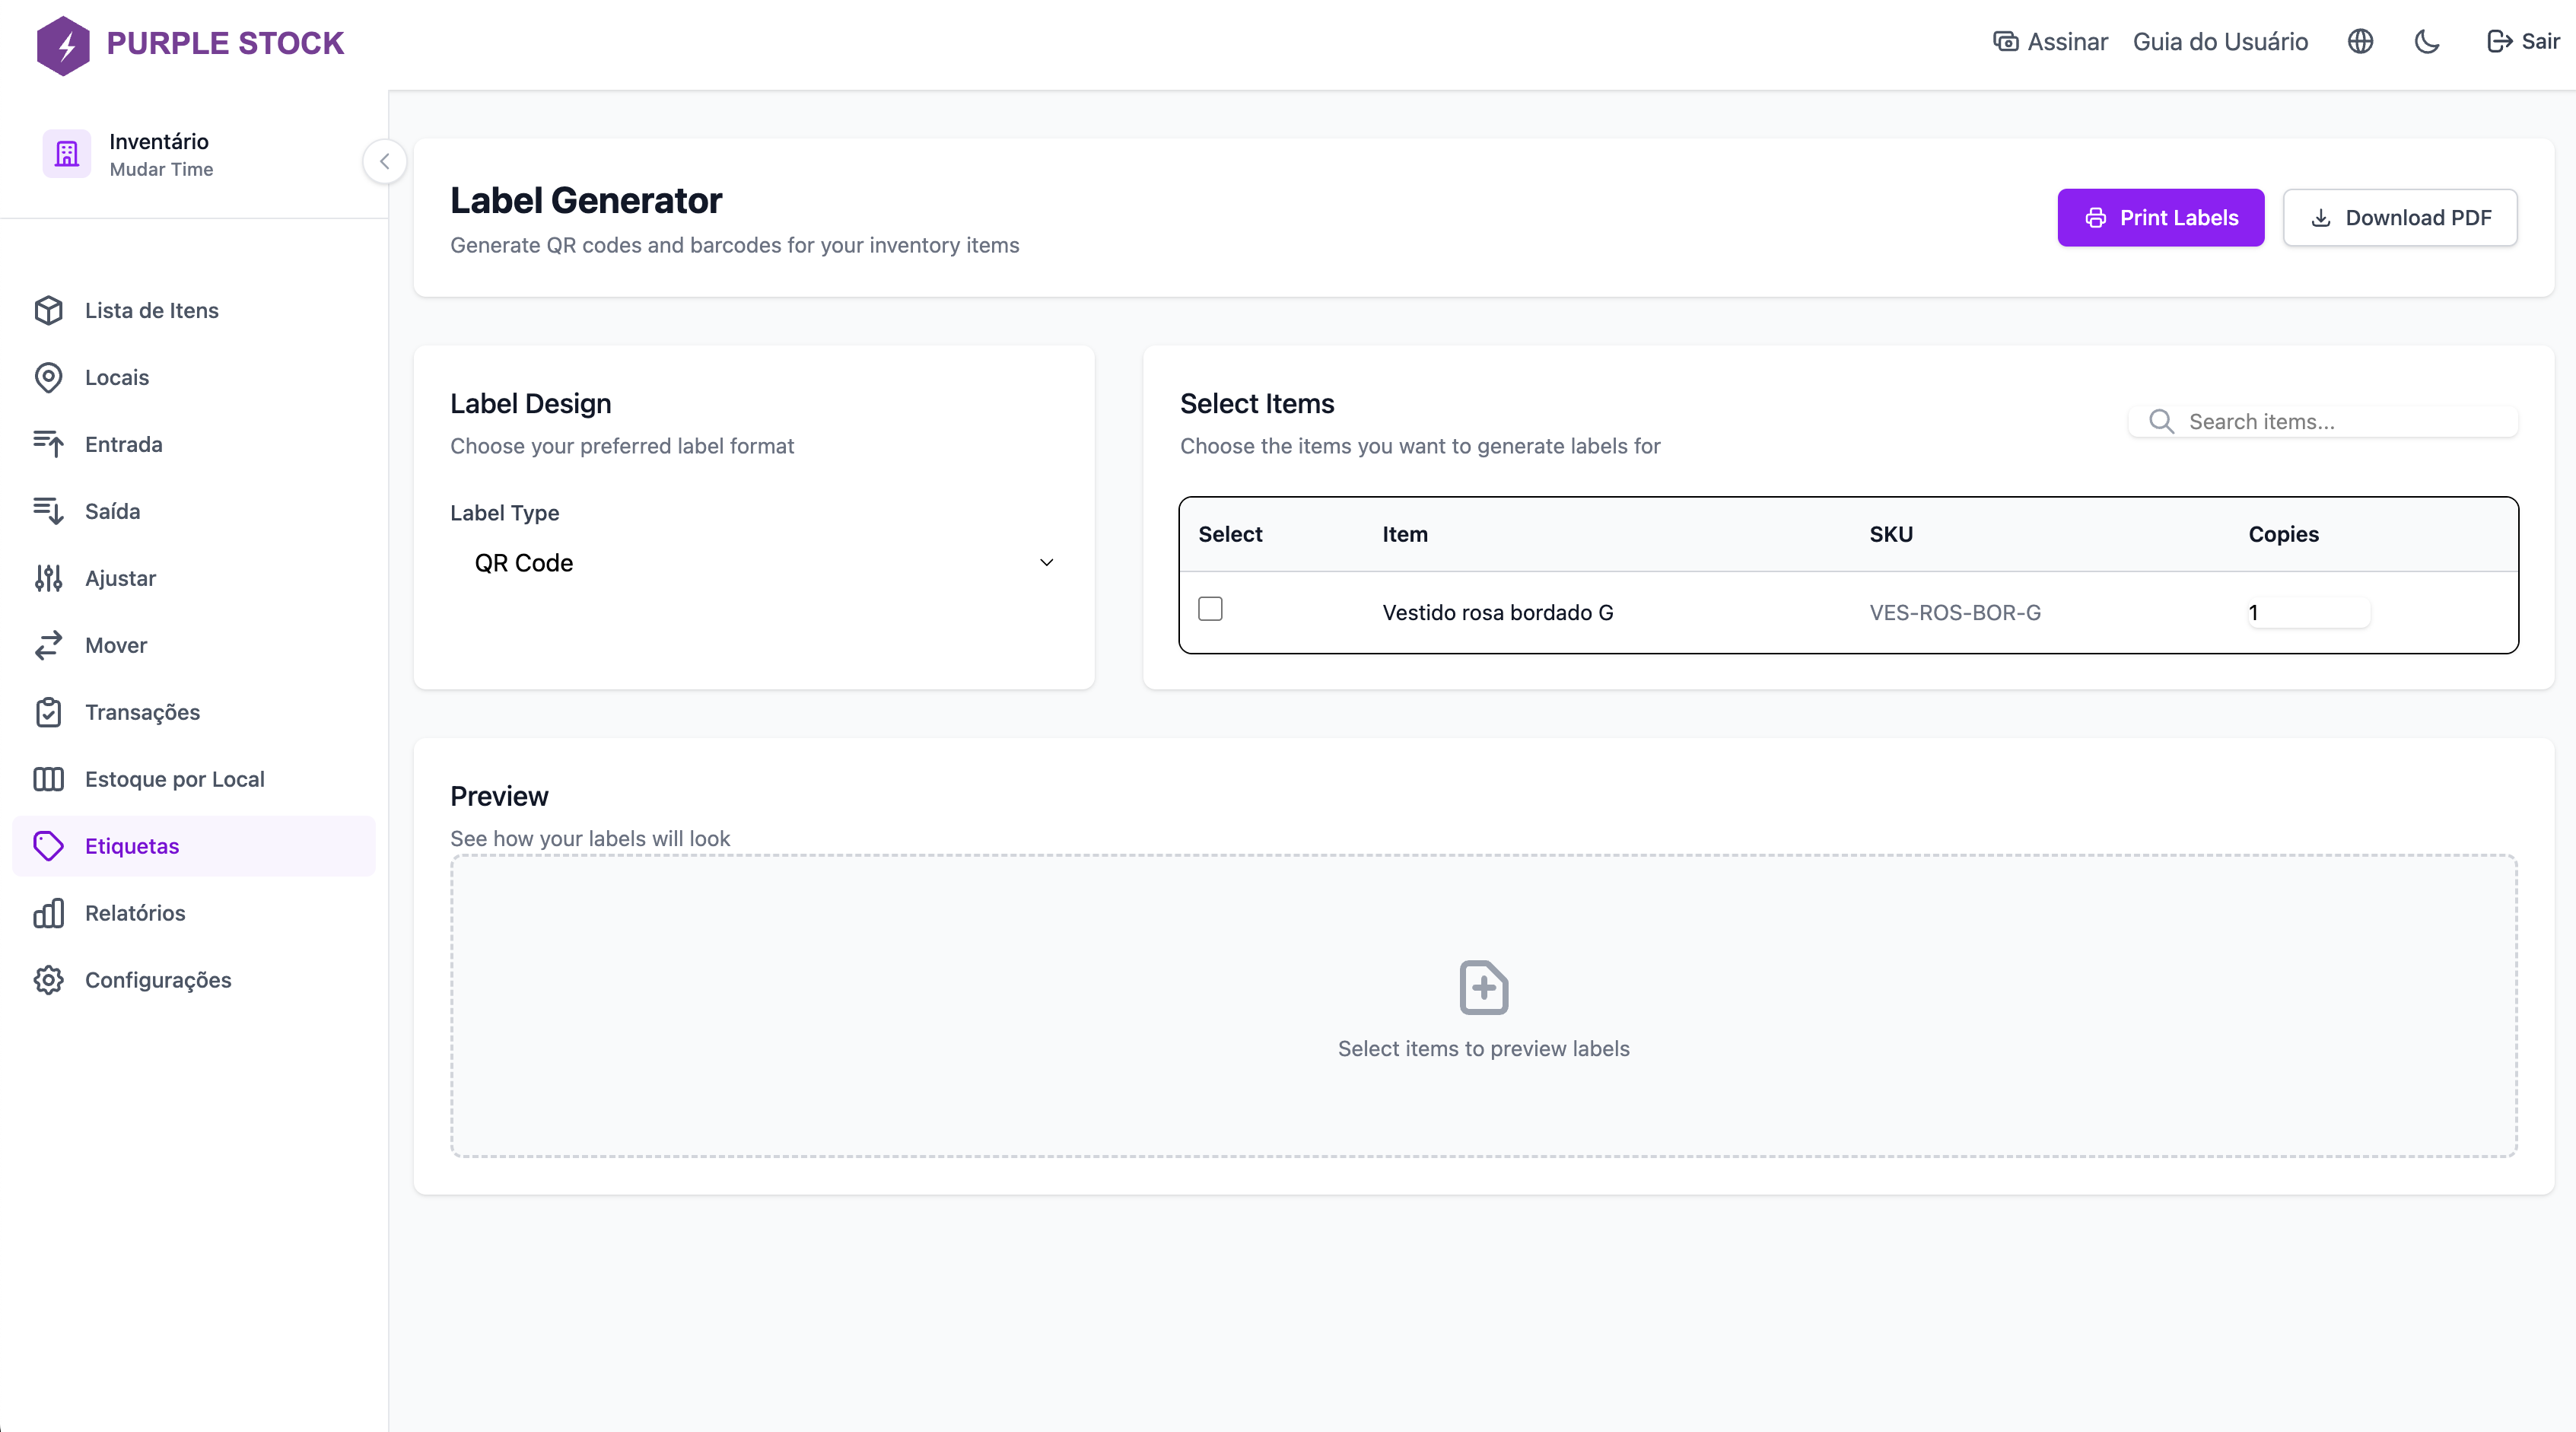Select the Mover arrows icon

(x=49, y=645)
